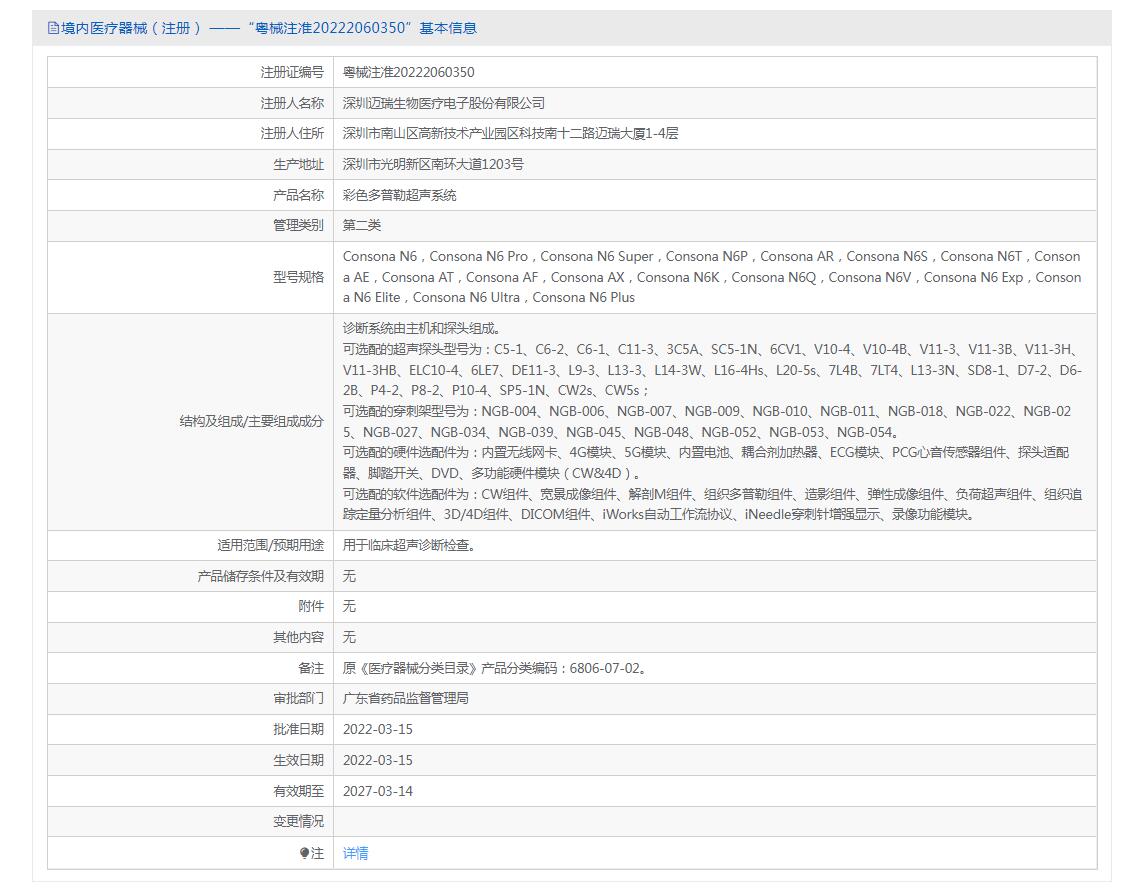
Task: Click the 其他内容 label
Action: click(298, 637)
